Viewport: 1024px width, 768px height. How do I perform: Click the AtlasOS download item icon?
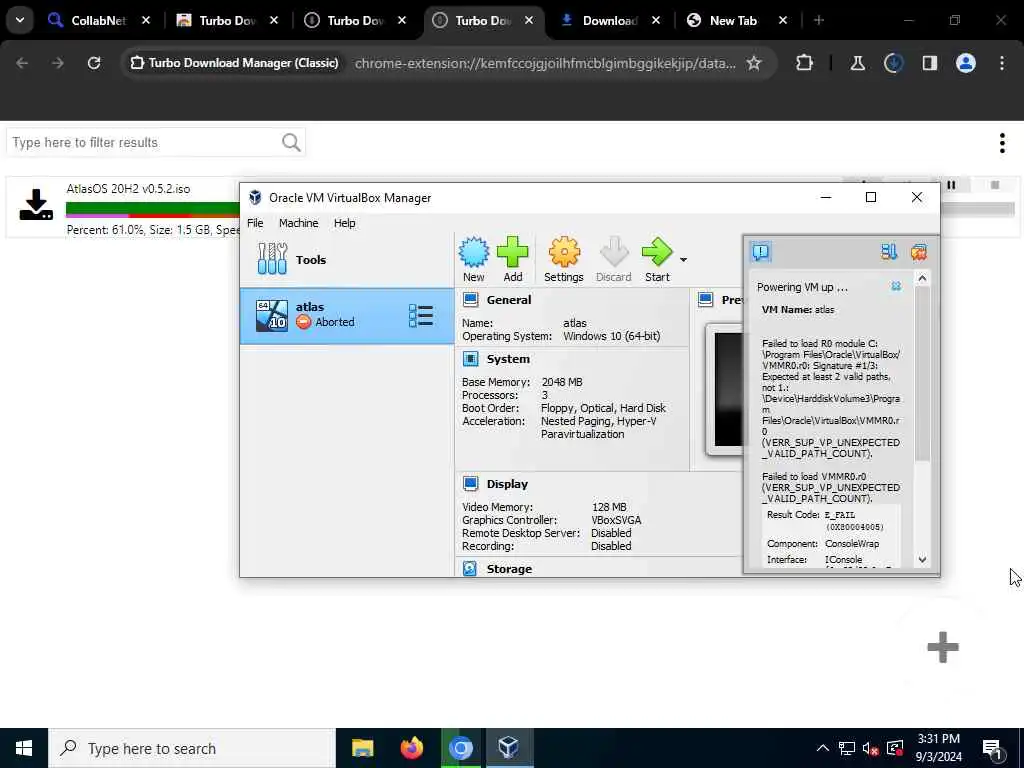[x=36, y=205]
